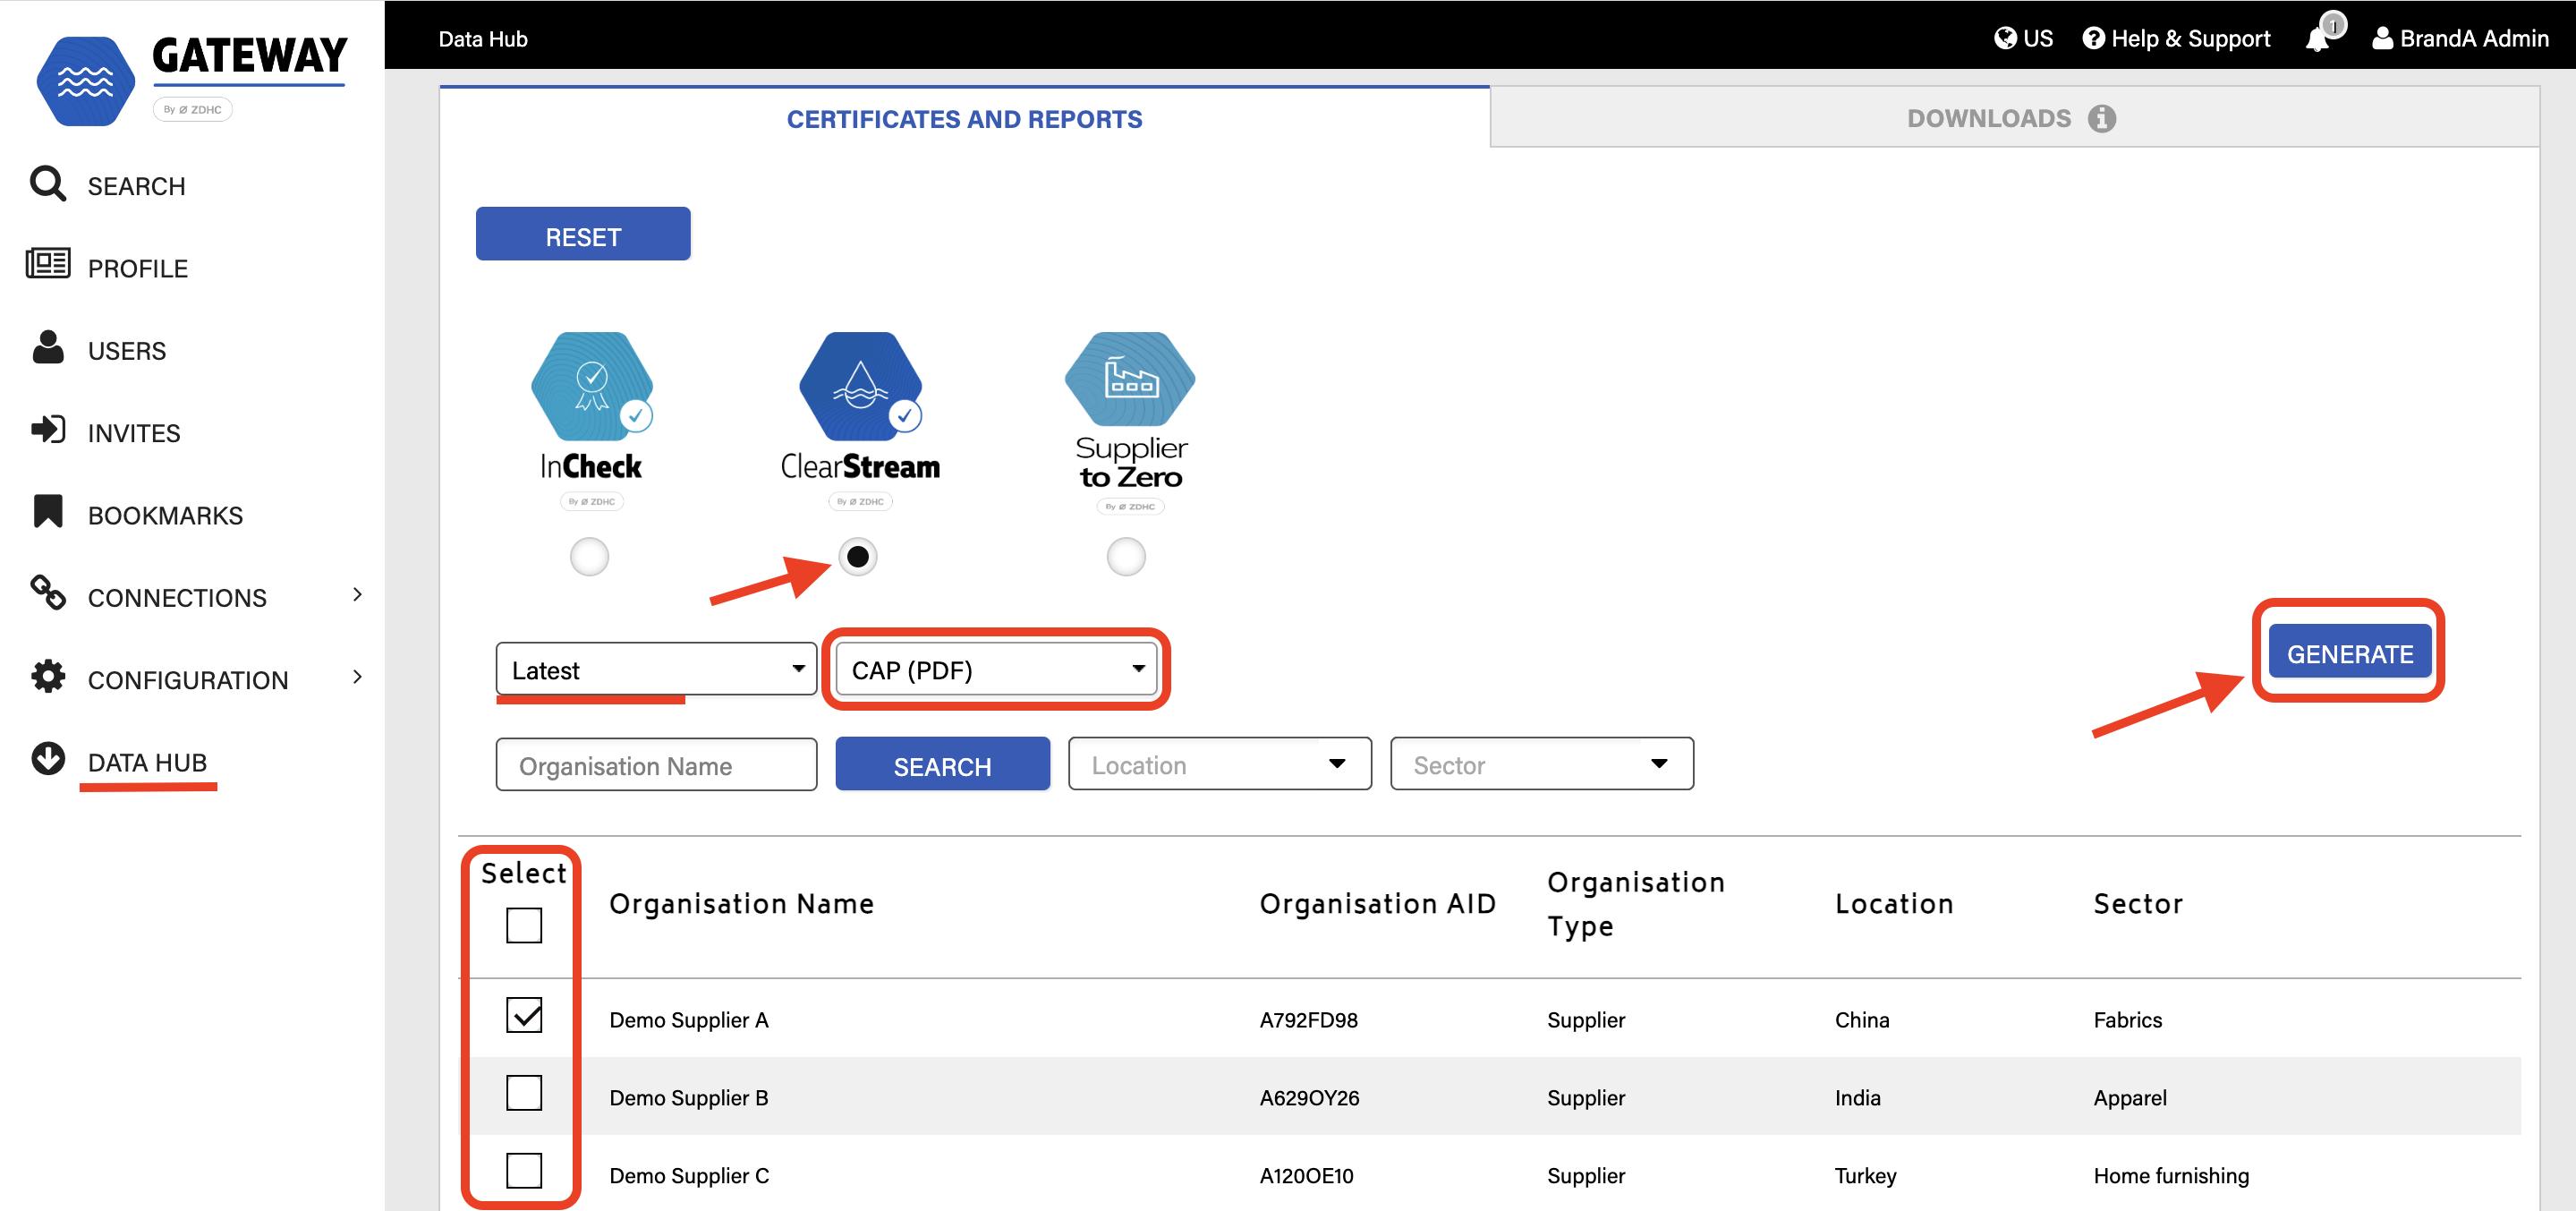Click the Bookmarks sidebar icon
Viewport: 2576px width, 1211px height.
click(x=47, y=513)
